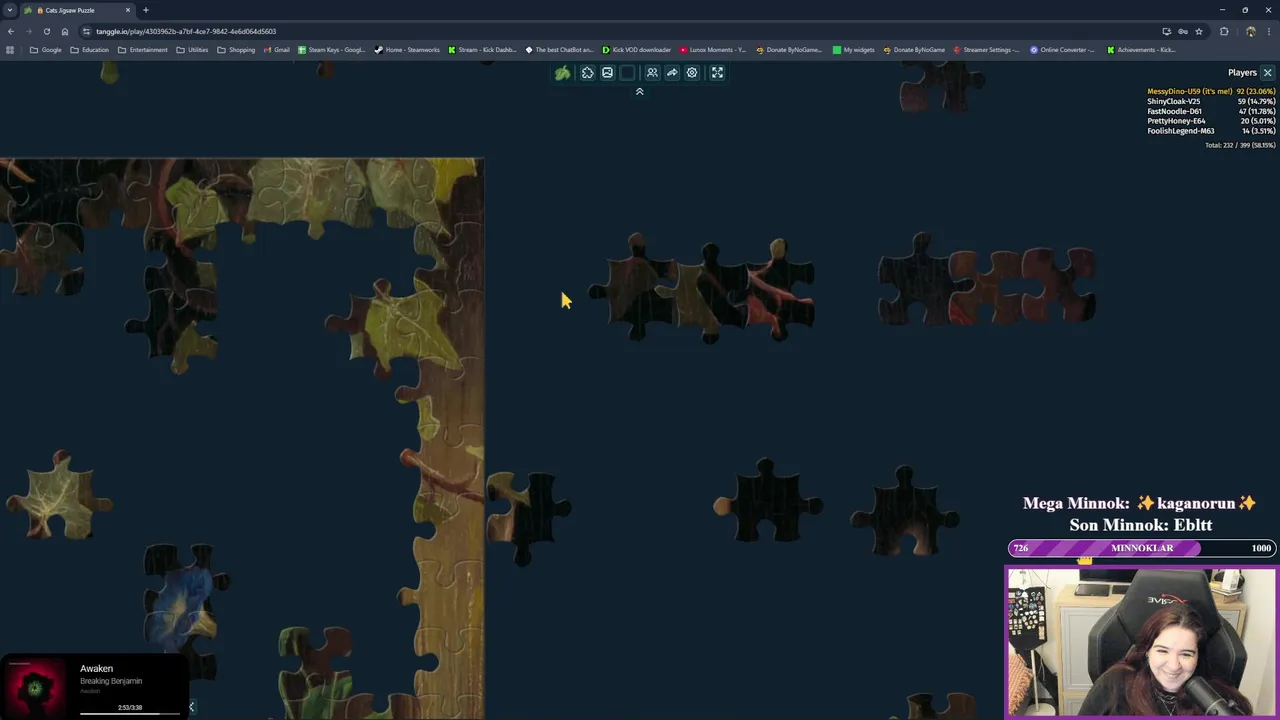The height and width of the screenshot is (720, 1280).
Task: Click the browser back arrow
Action: click(x=10, y=31)
